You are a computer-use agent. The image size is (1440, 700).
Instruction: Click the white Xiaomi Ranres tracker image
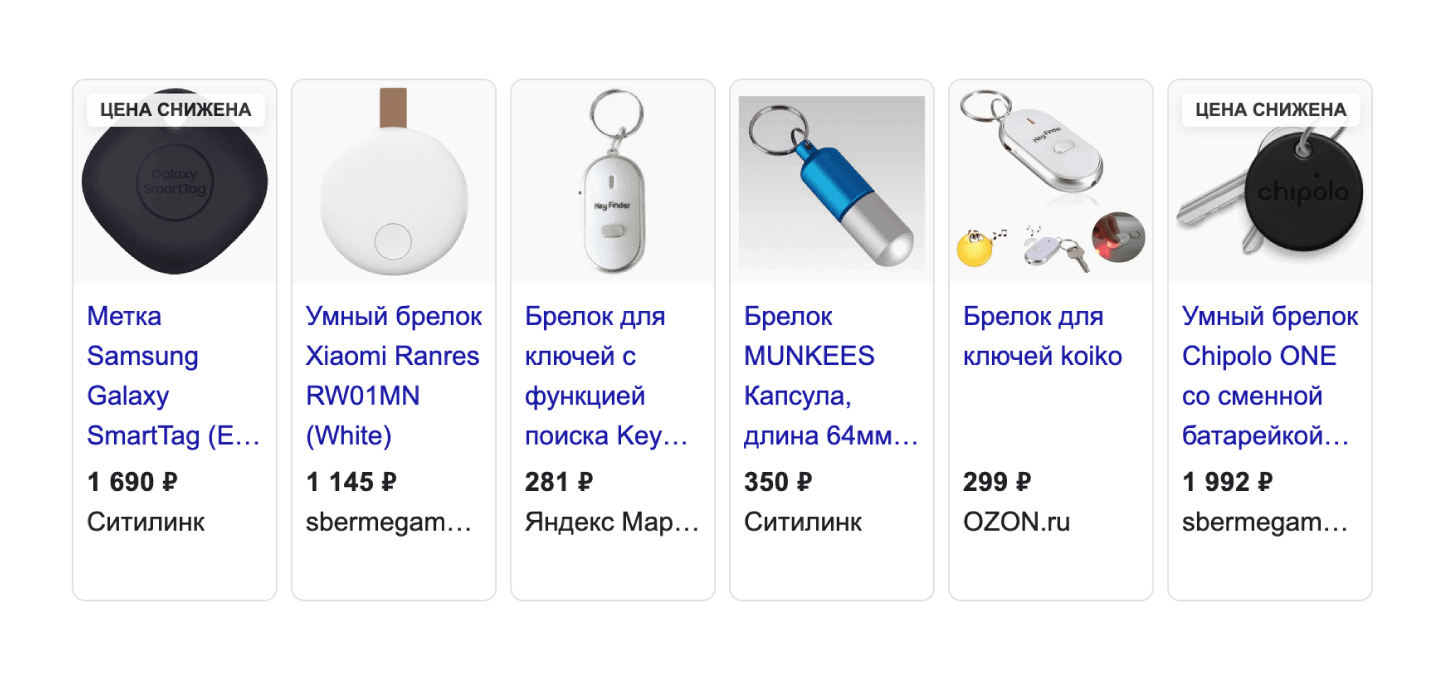click(x=393, y=185)
